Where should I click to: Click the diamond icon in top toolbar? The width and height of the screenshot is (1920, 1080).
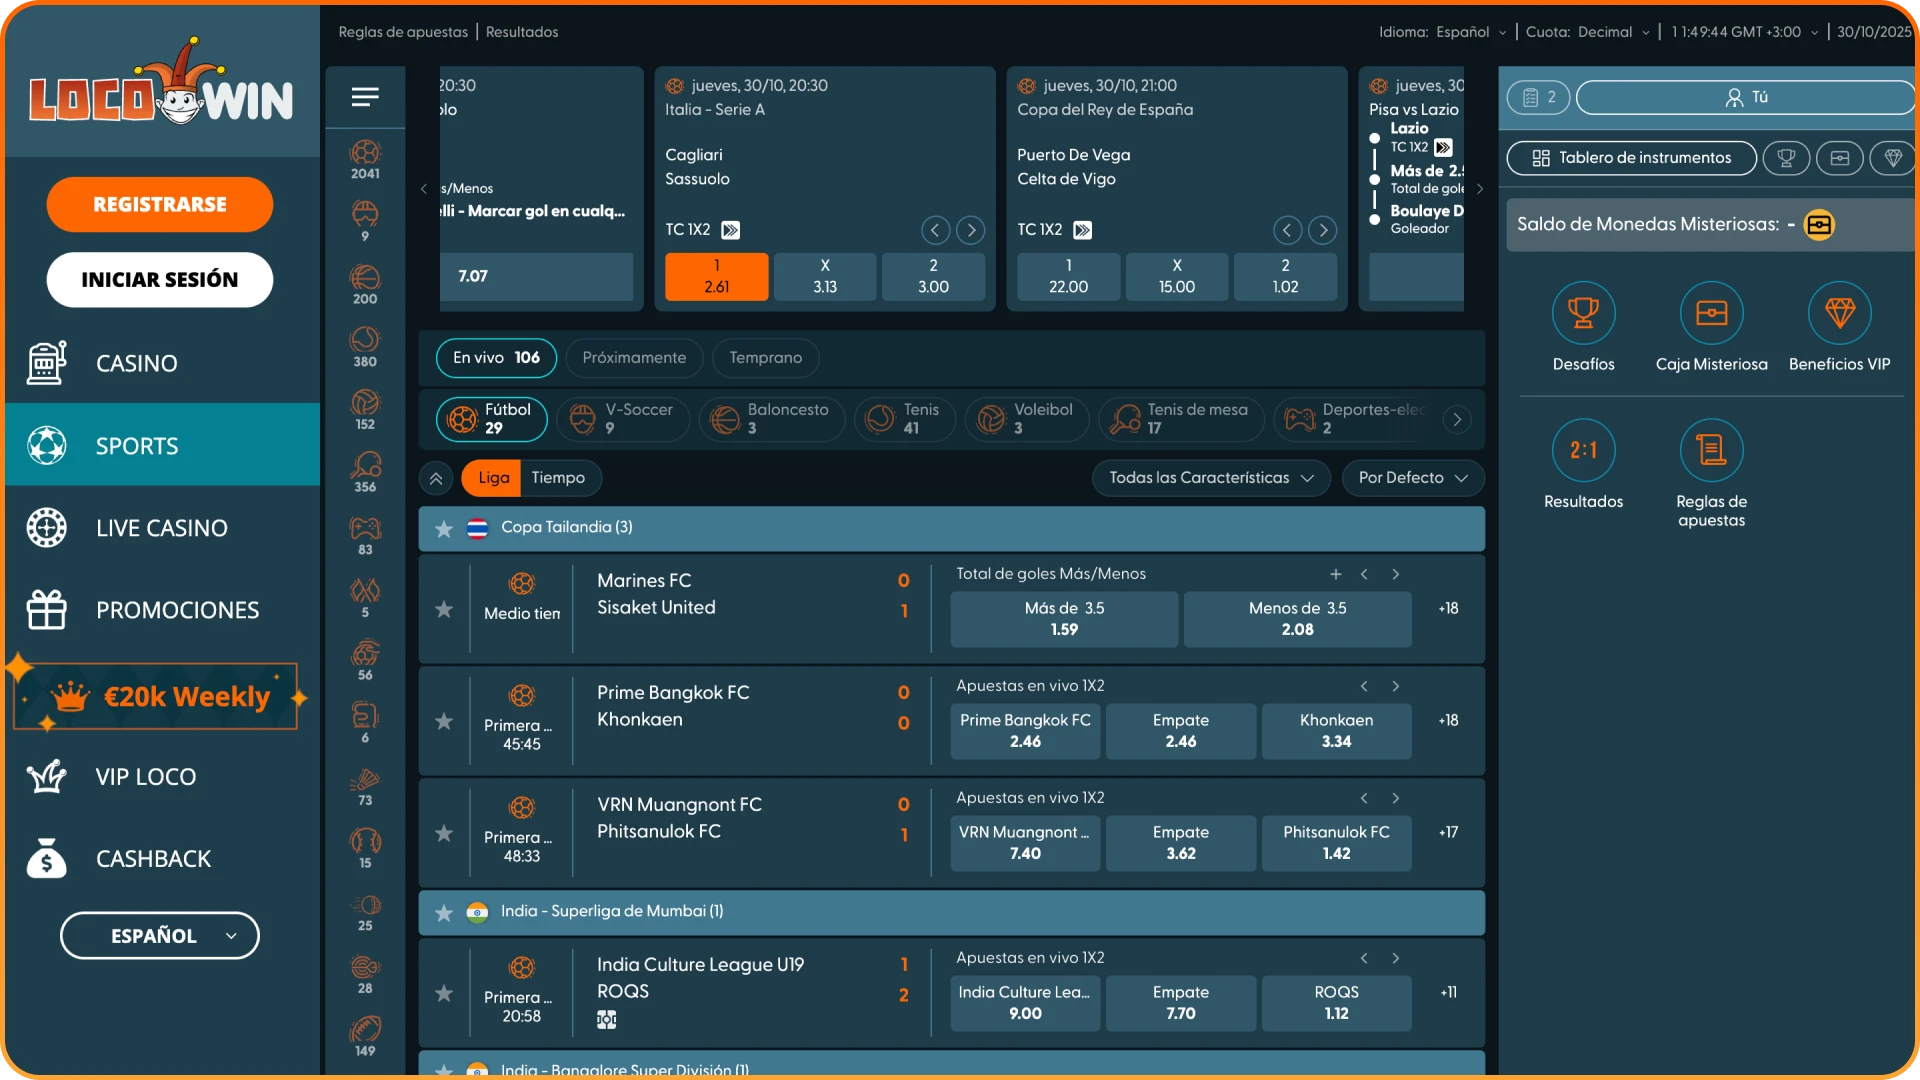[x=1893, y=158]
